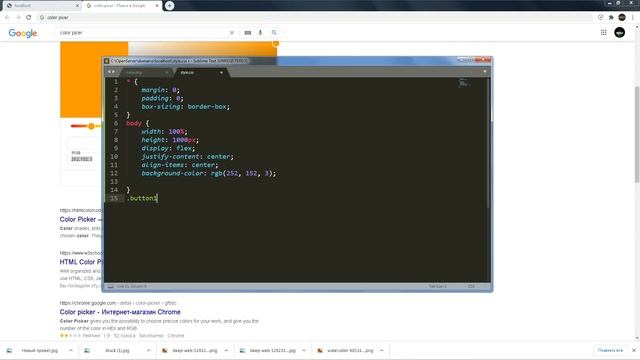Screen dimensions: 640x360
Task: Go forward in Chrome history
Action: pos(18,18)
